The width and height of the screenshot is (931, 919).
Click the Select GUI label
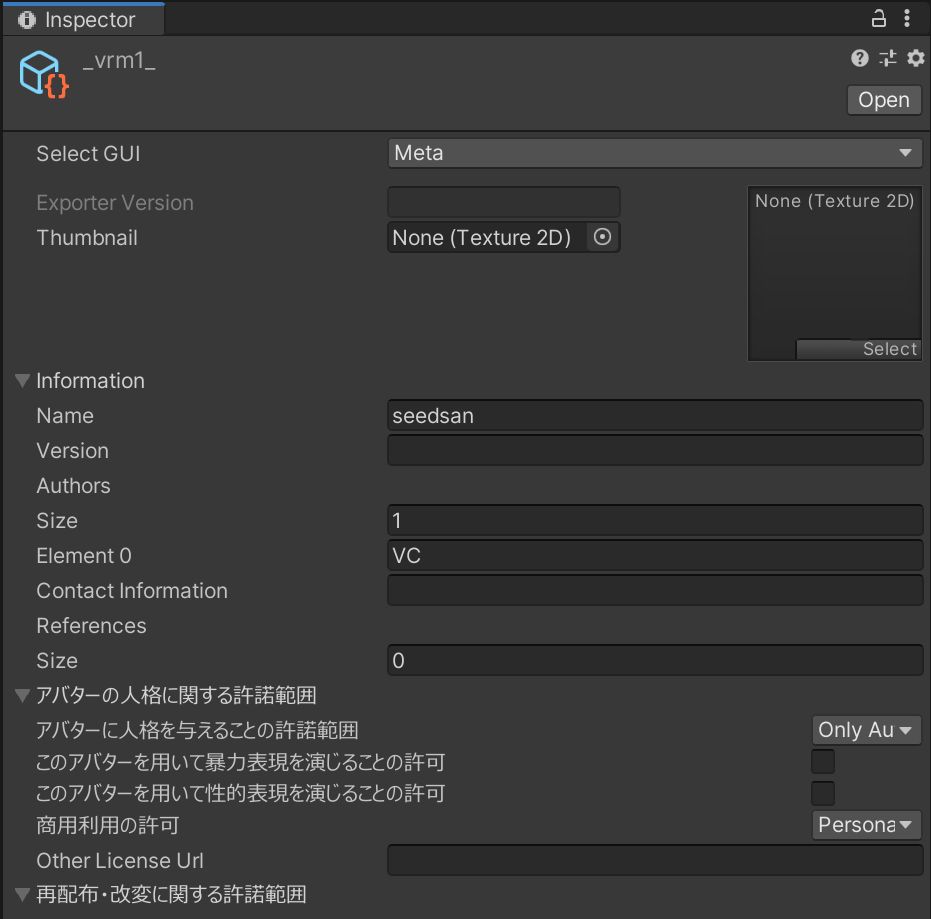[88, 154]
